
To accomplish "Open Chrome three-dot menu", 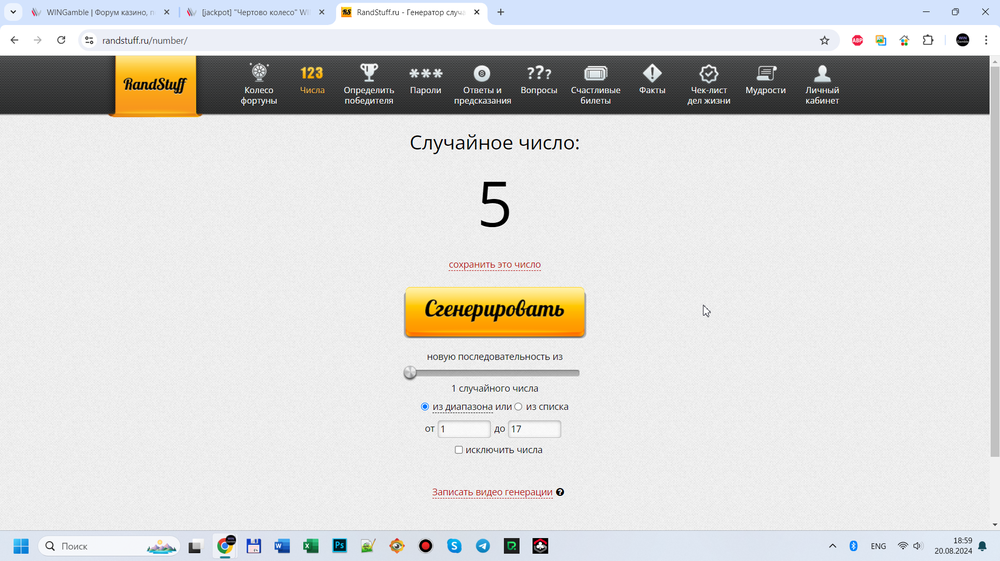I will coord(986,40).
